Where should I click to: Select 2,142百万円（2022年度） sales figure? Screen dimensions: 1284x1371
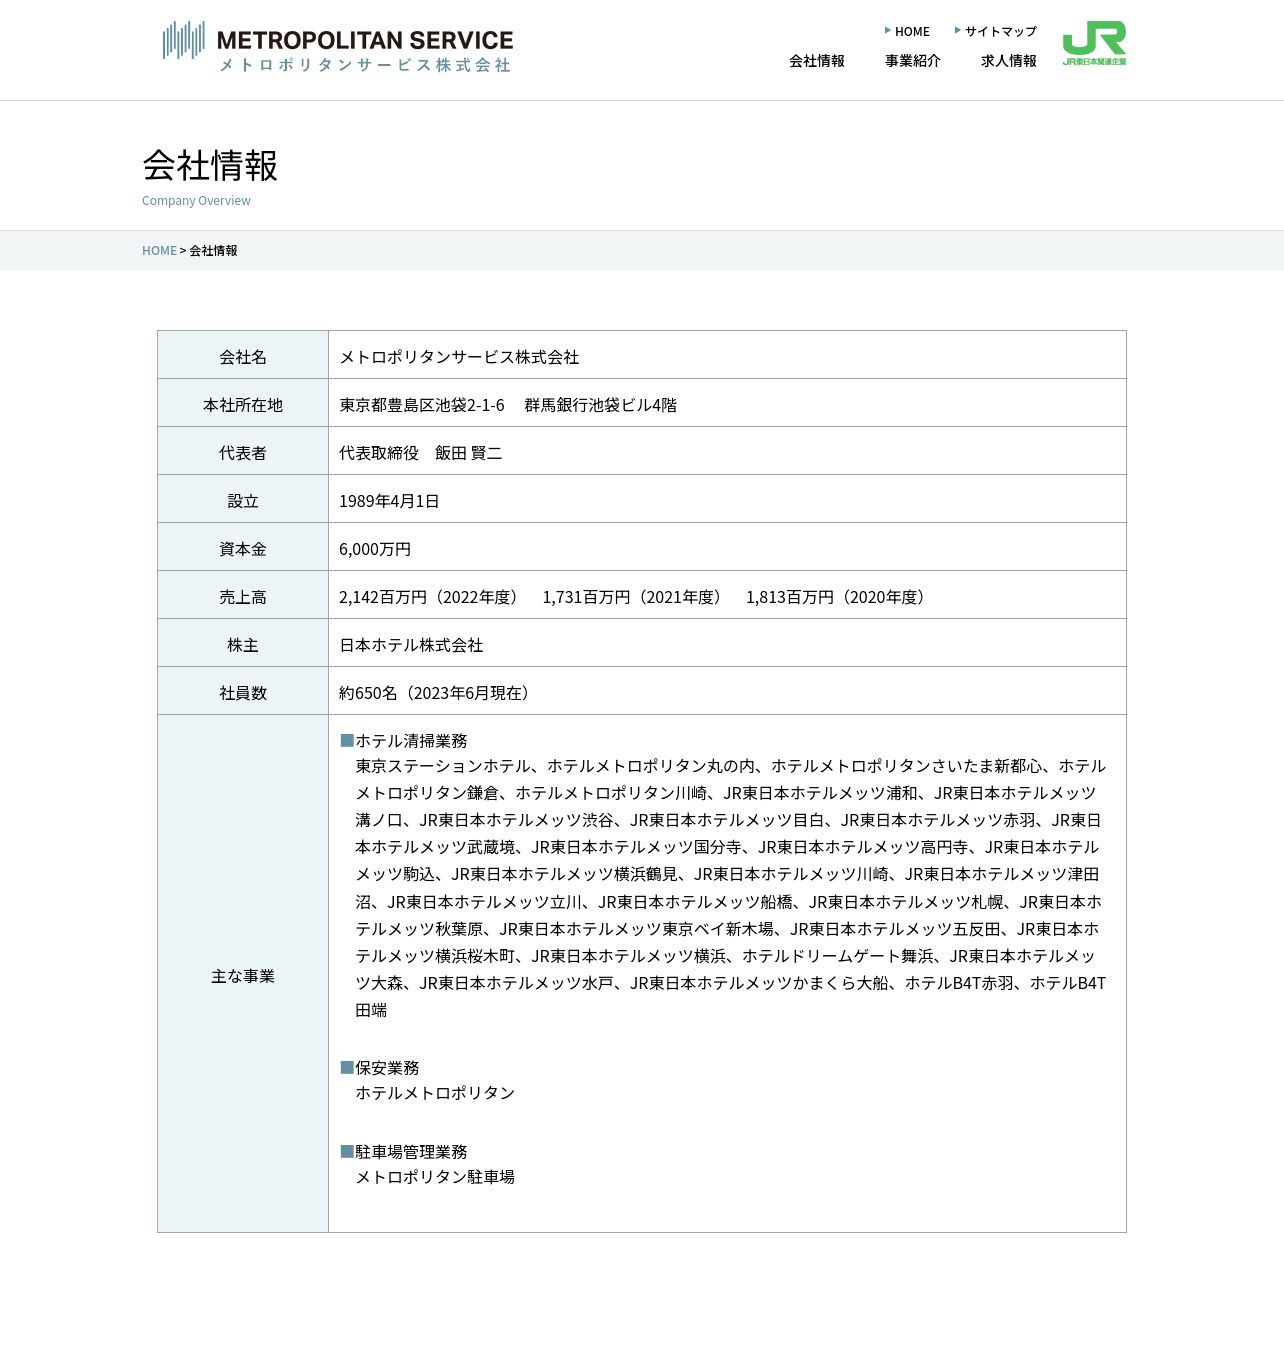432,597
